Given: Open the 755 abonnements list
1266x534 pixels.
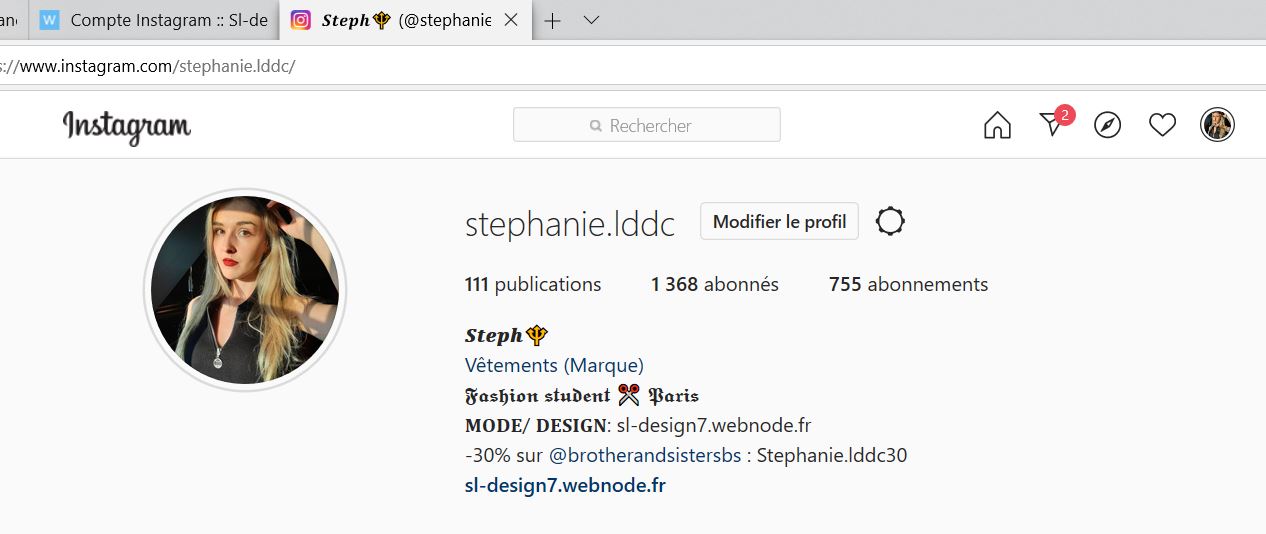Looking at the screenshot, I should click(x=908, y=284).
